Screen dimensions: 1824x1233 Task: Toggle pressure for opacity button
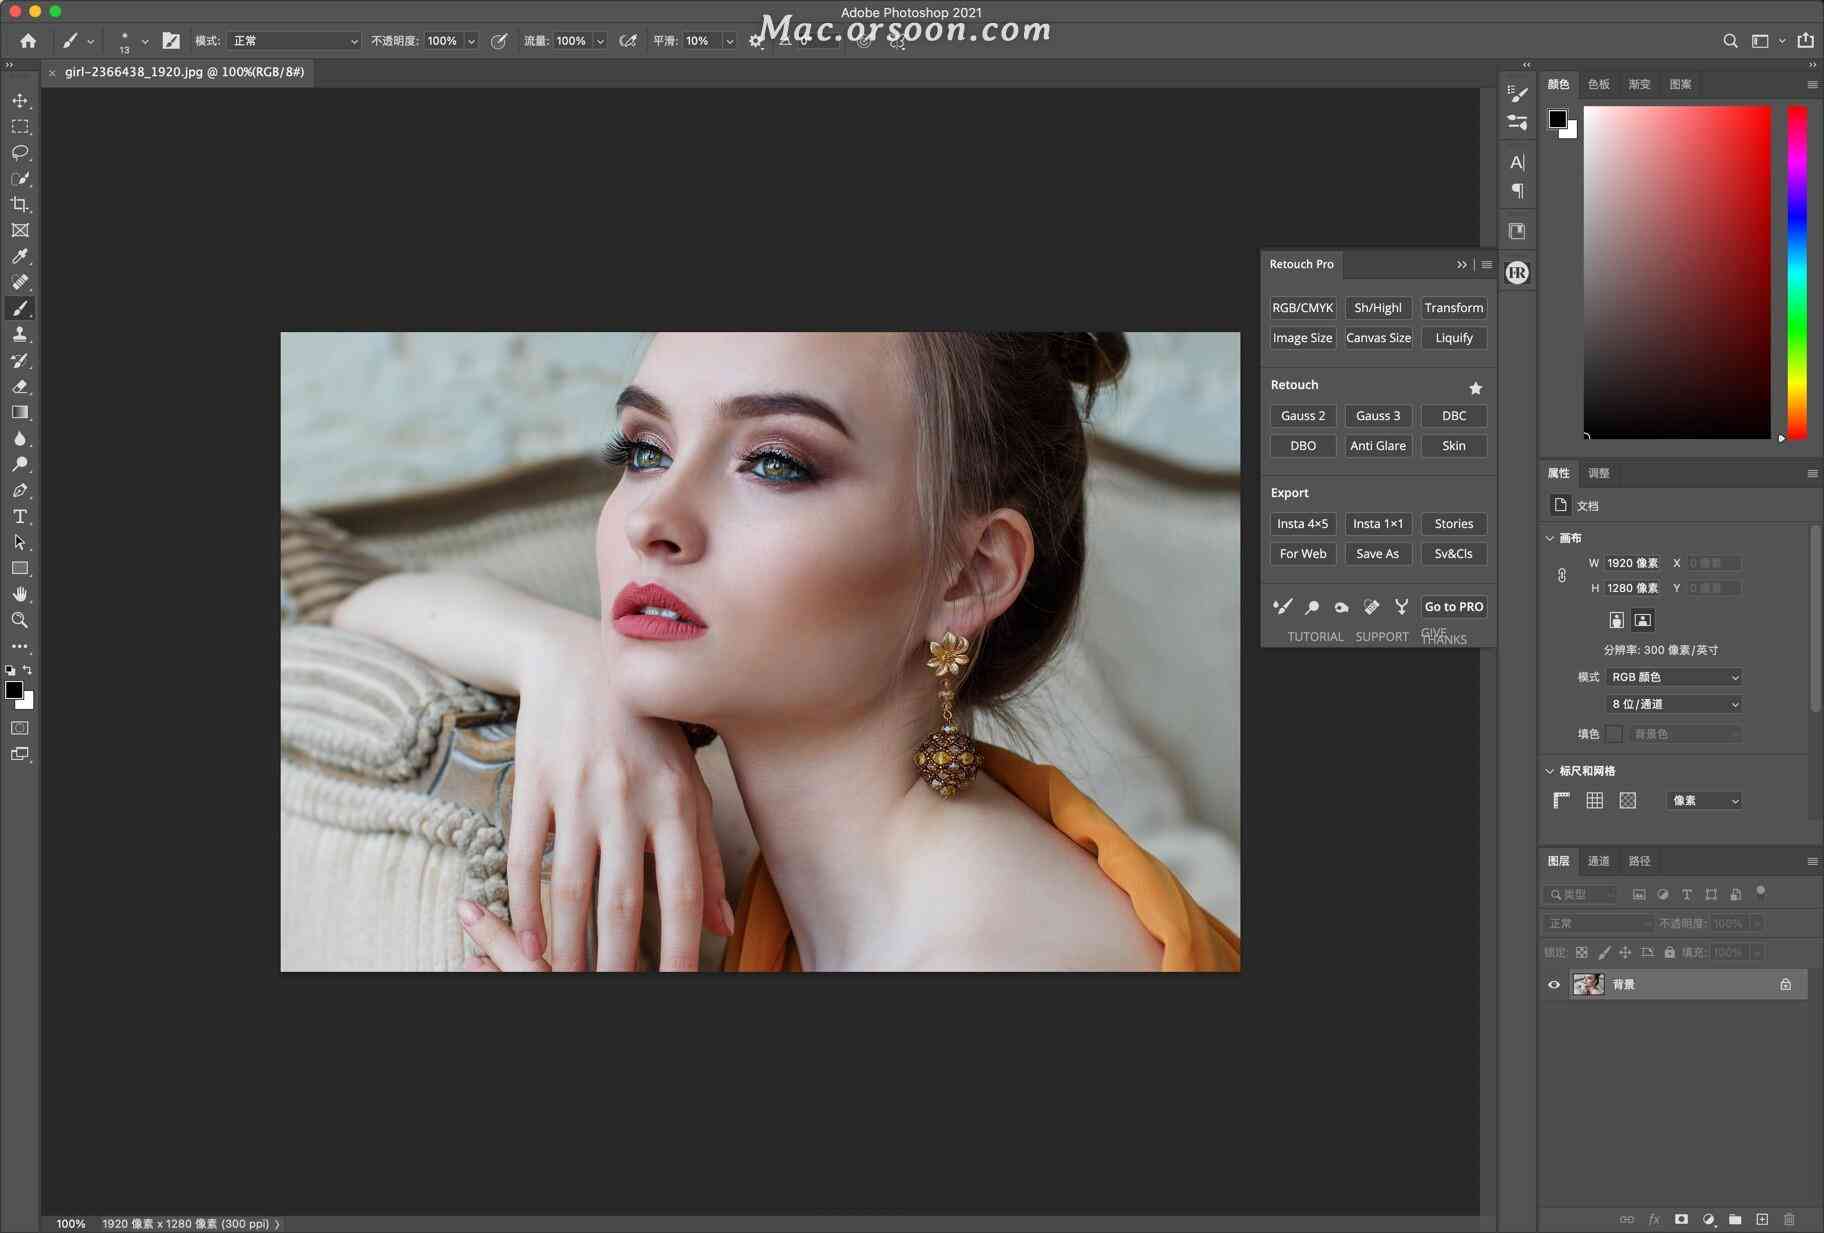click(x=498, y=41)
